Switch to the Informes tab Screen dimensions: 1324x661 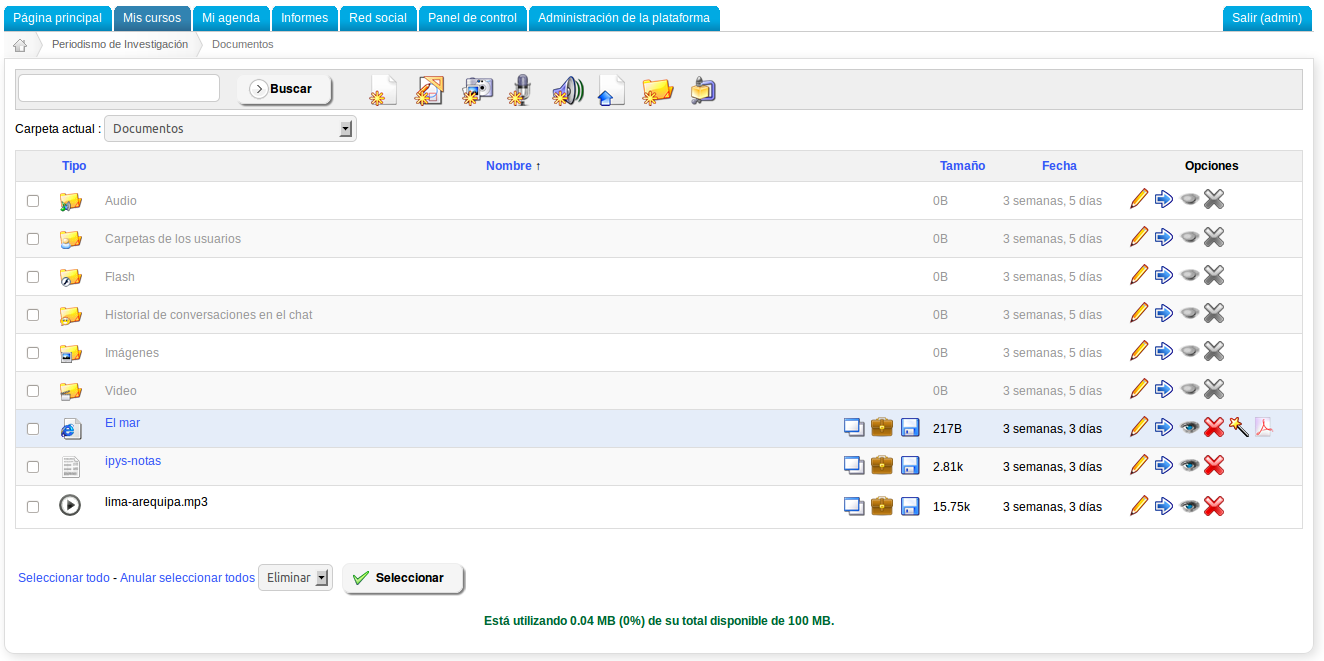pos(304,18)
